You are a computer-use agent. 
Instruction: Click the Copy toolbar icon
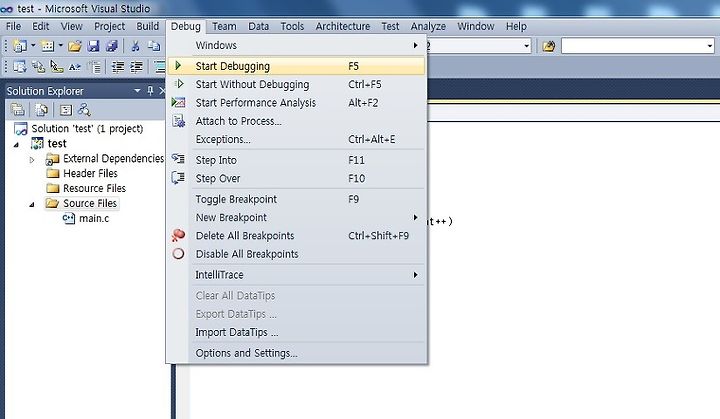click(154, 45)
